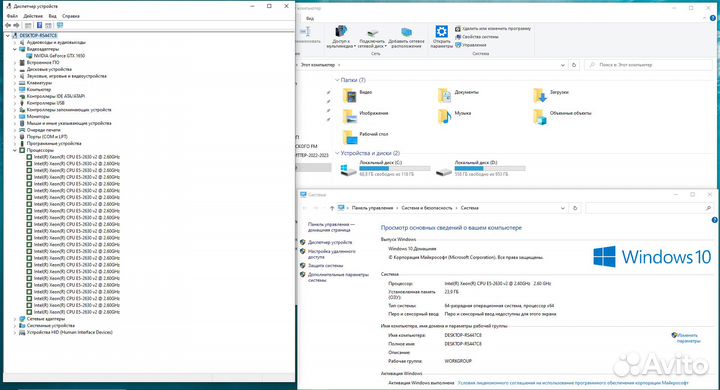Viewport: 720px width, 390px height.
Task: Open the Документы folder
Action: point(458,96)
